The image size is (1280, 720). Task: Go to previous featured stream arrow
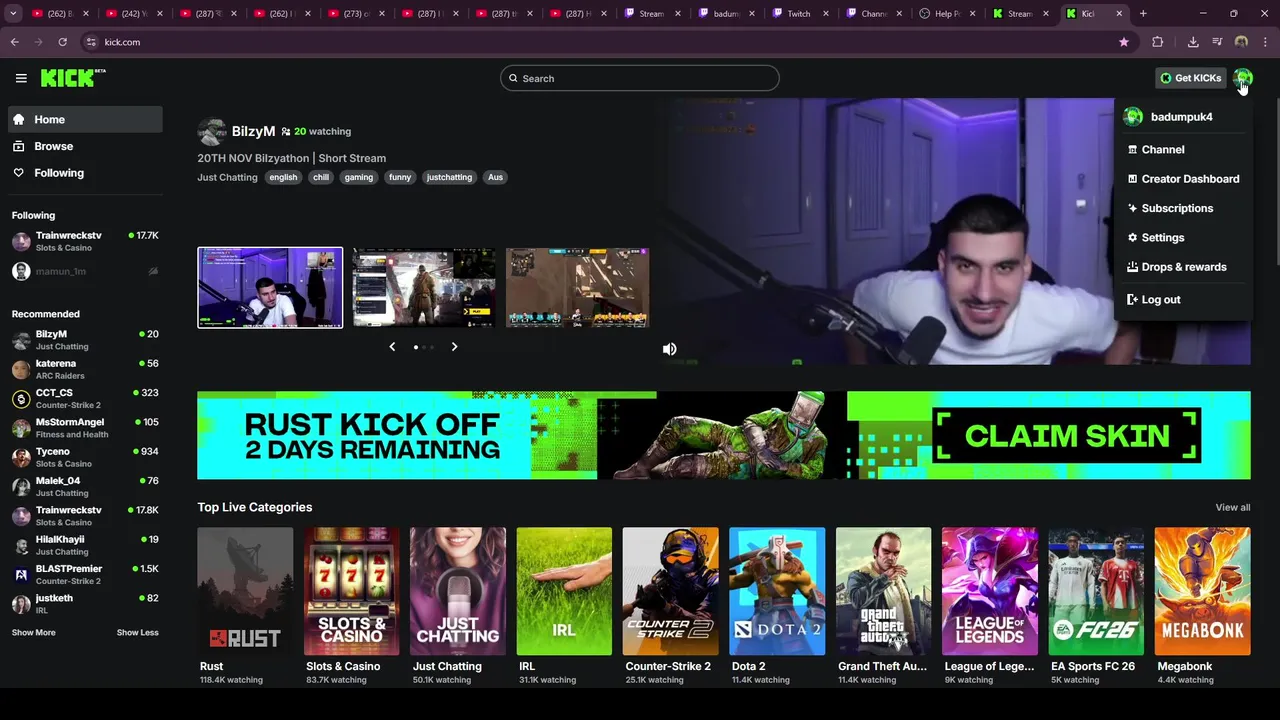coord(392,347)
